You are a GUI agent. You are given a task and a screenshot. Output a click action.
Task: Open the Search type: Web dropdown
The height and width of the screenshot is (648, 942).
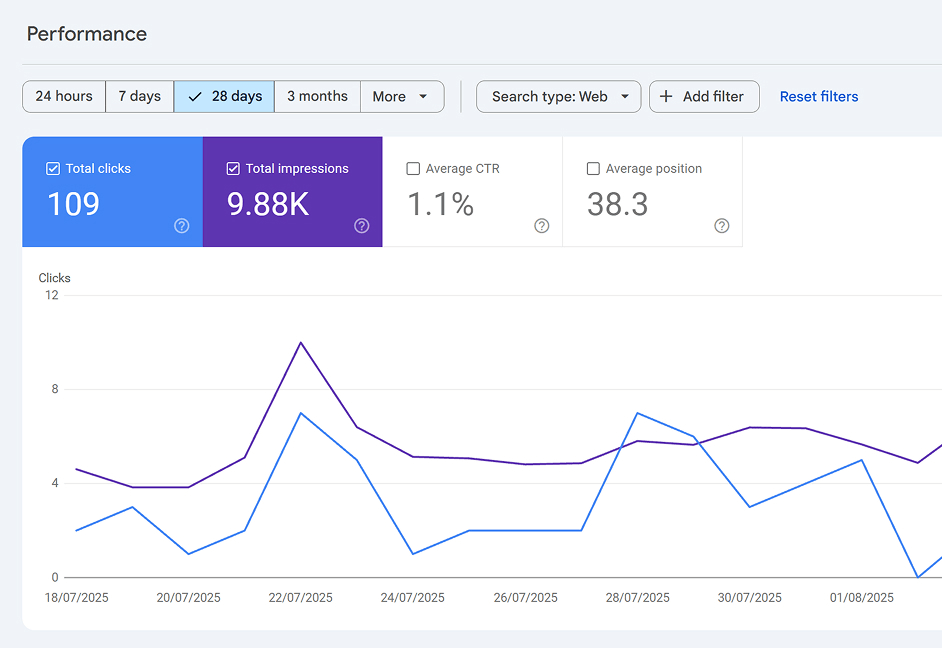(558, 97)
